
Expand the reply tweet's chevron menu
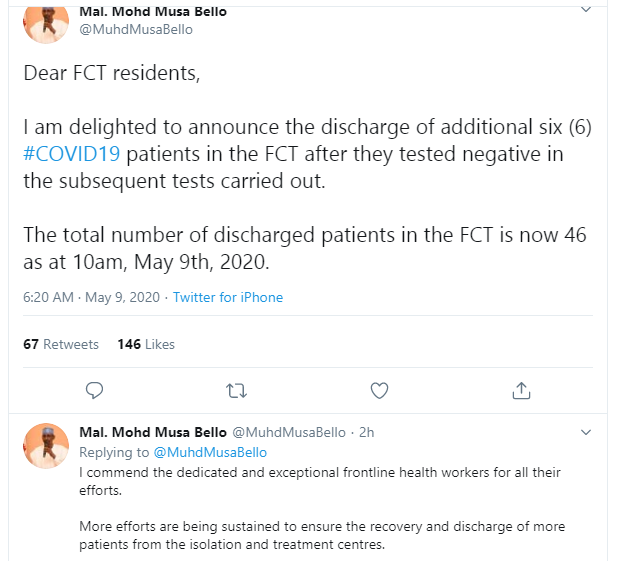[586, 432]
